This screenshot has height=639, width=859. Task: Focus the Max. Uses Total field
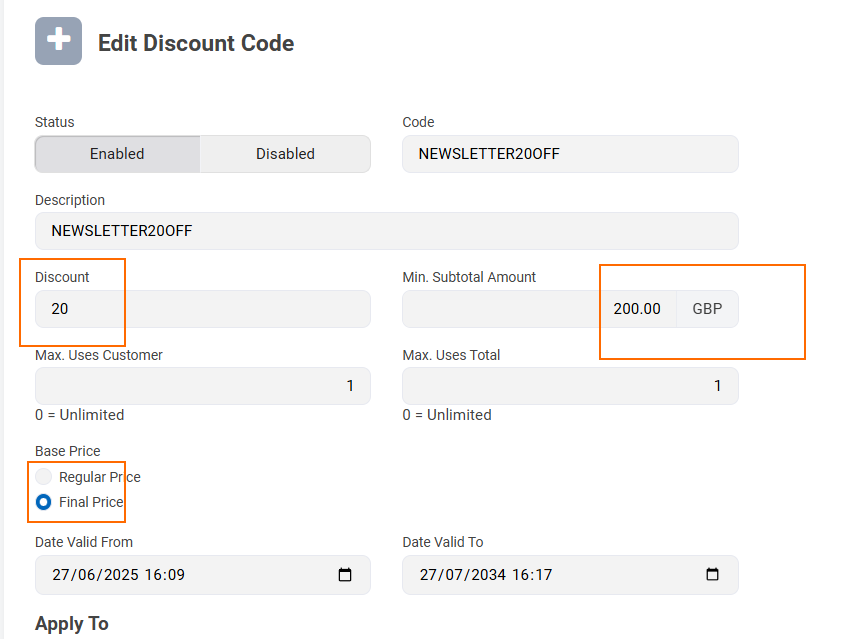(570, 386)
